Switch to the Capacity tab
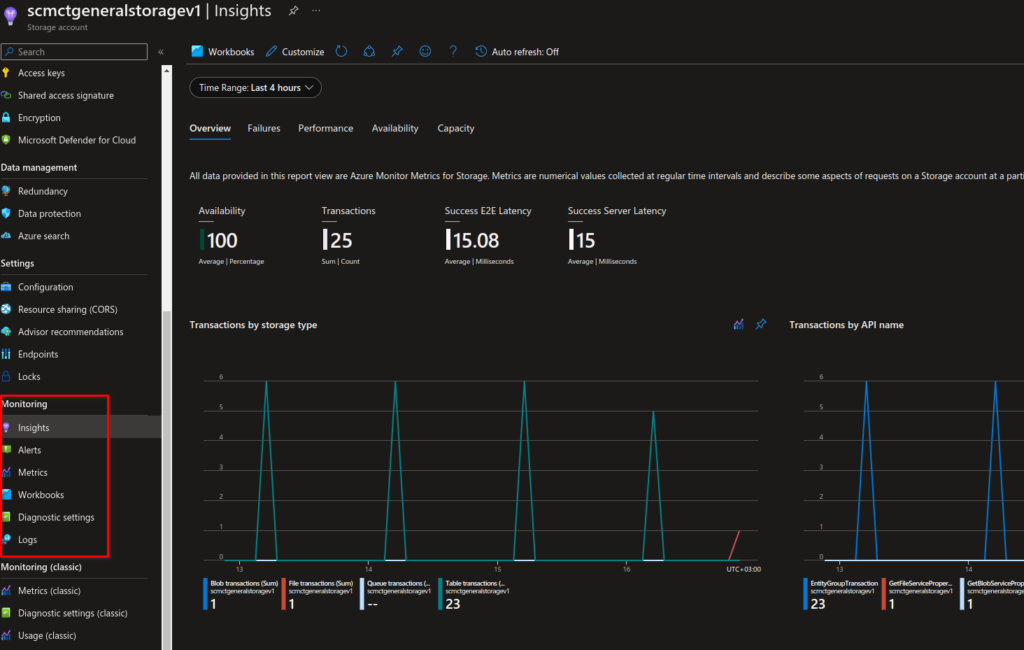 (x=456, y=128)
